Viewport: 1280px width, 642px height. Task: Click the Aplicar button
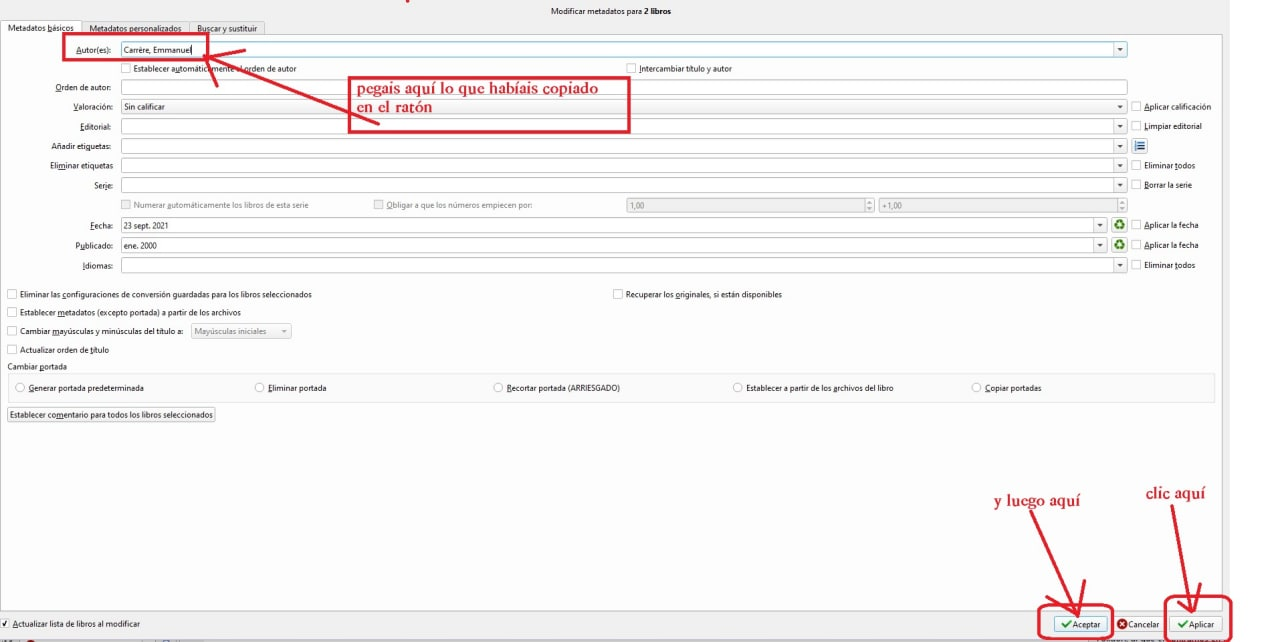pyautogui.click(x=1196, y=624)
